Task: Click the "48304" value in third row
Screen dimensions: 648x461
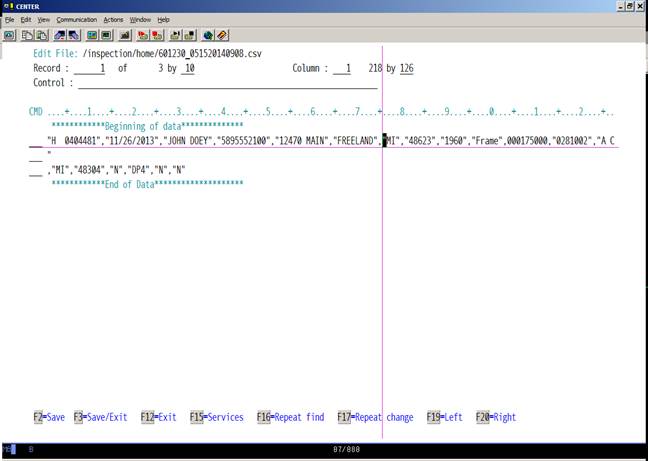Action: pos(87,170)
